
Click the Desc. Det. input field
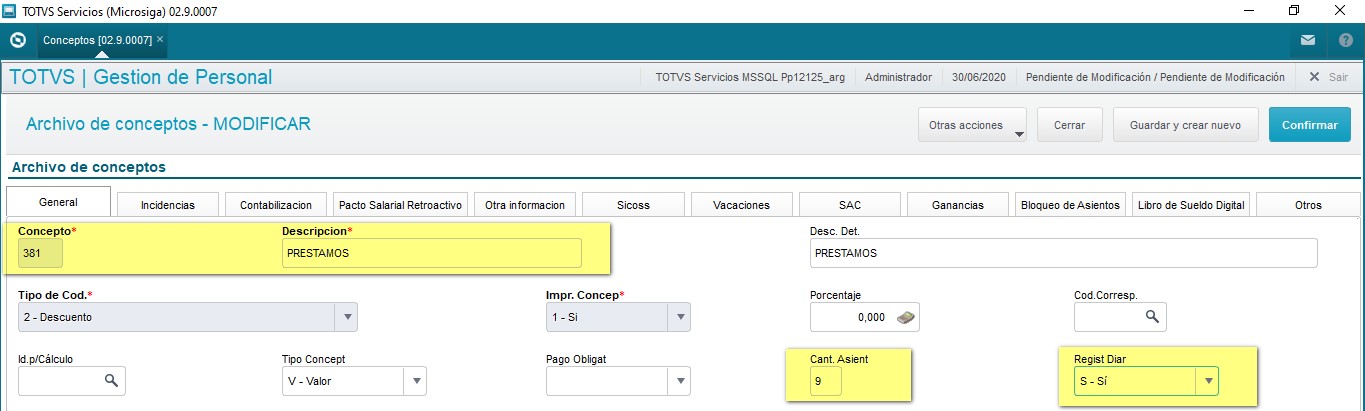(x=1063, y=253)
